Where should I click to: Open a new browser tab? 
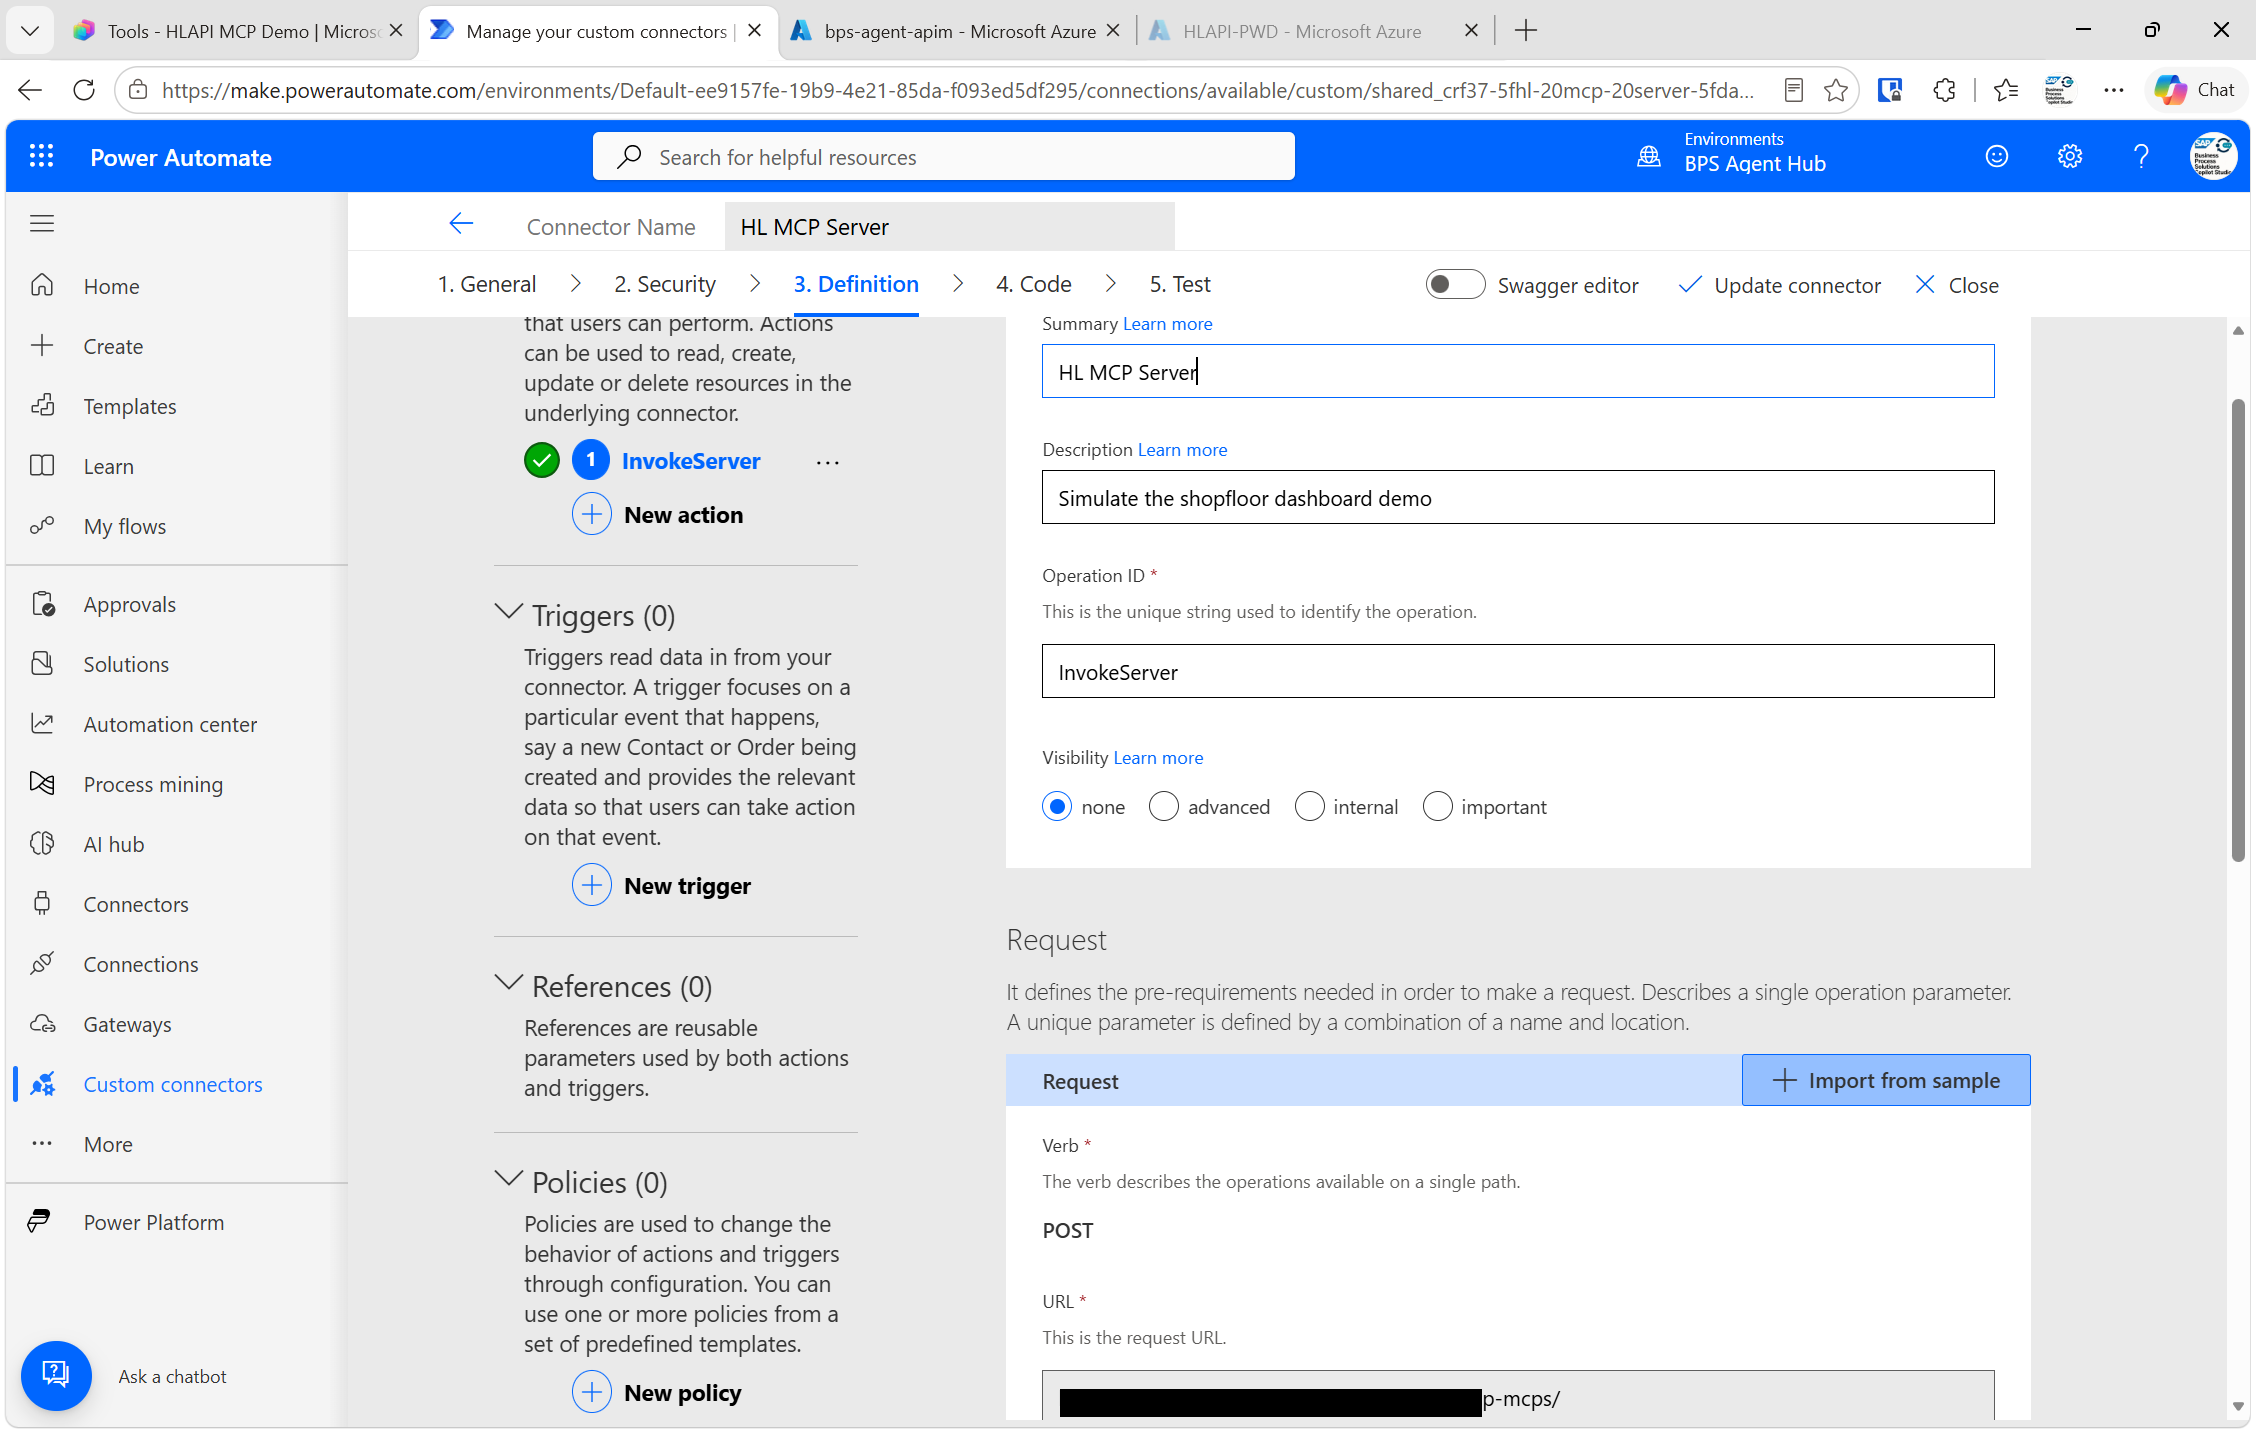(x=1526, y=31)
